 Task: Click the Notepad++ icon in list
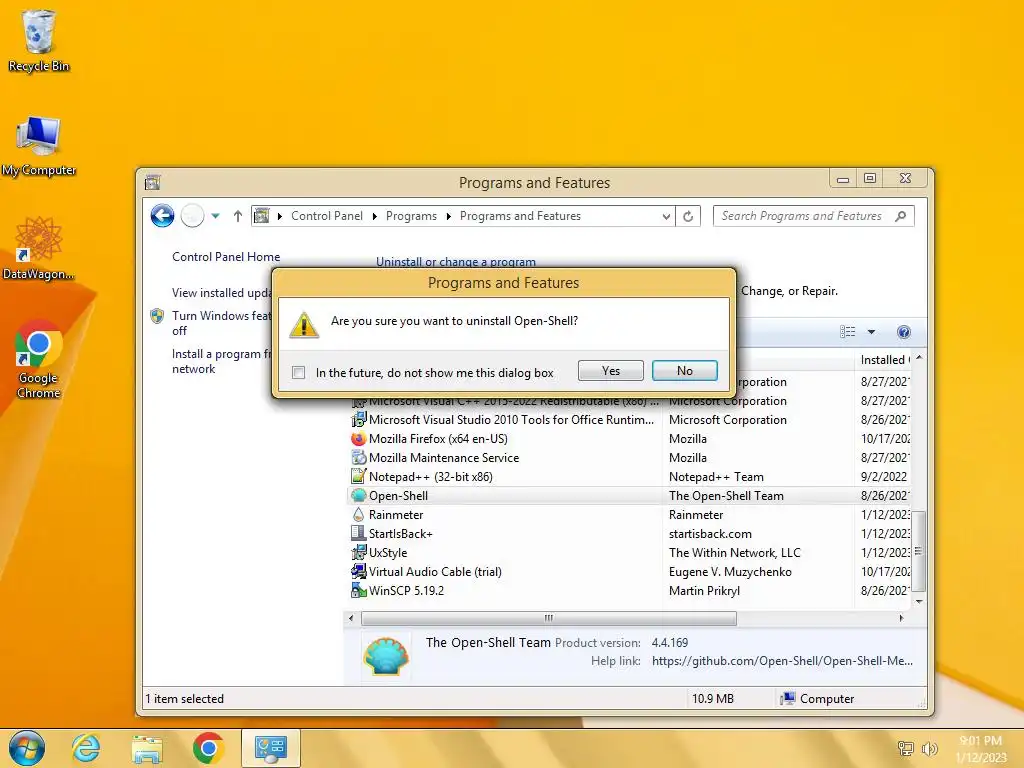click(x=359, y=476)
